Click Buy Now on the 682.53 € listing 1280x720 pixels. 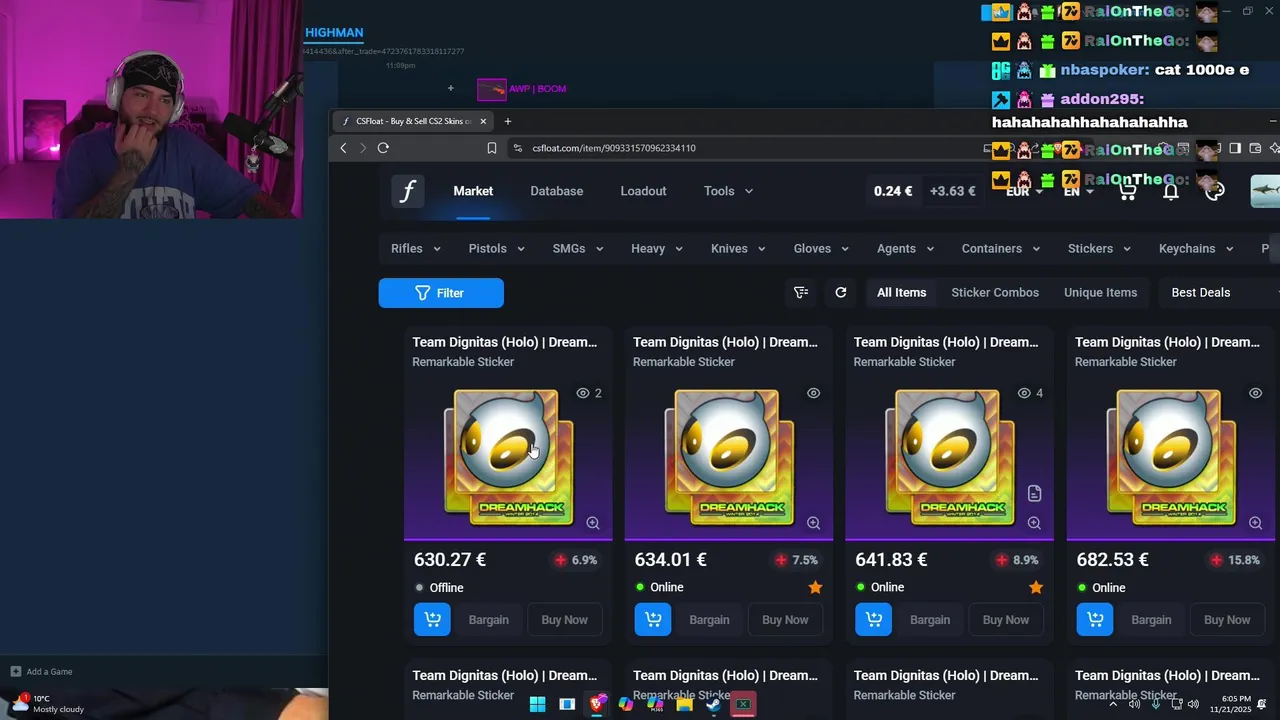point(1227,620)
